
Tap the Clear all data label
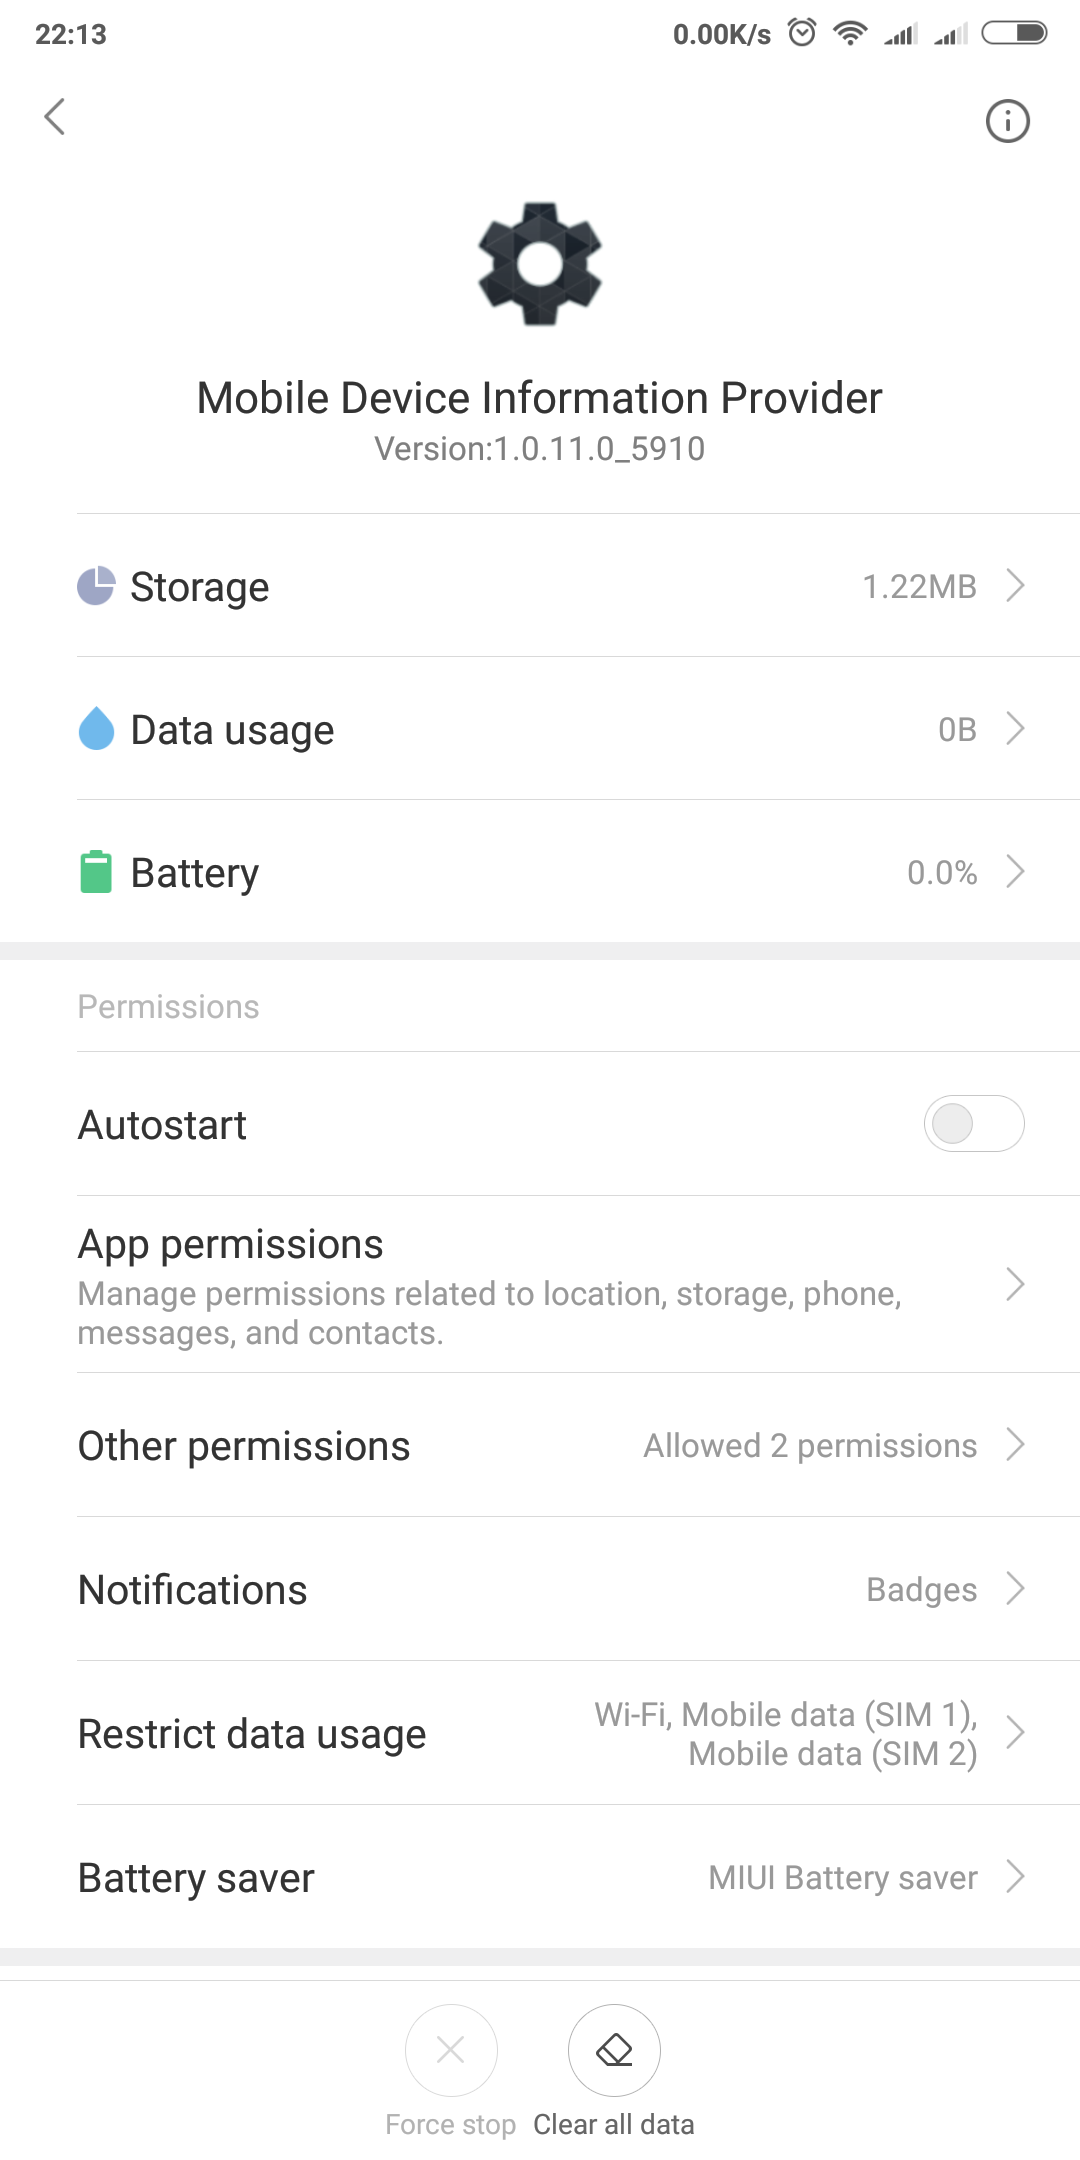coord(613,2124)
